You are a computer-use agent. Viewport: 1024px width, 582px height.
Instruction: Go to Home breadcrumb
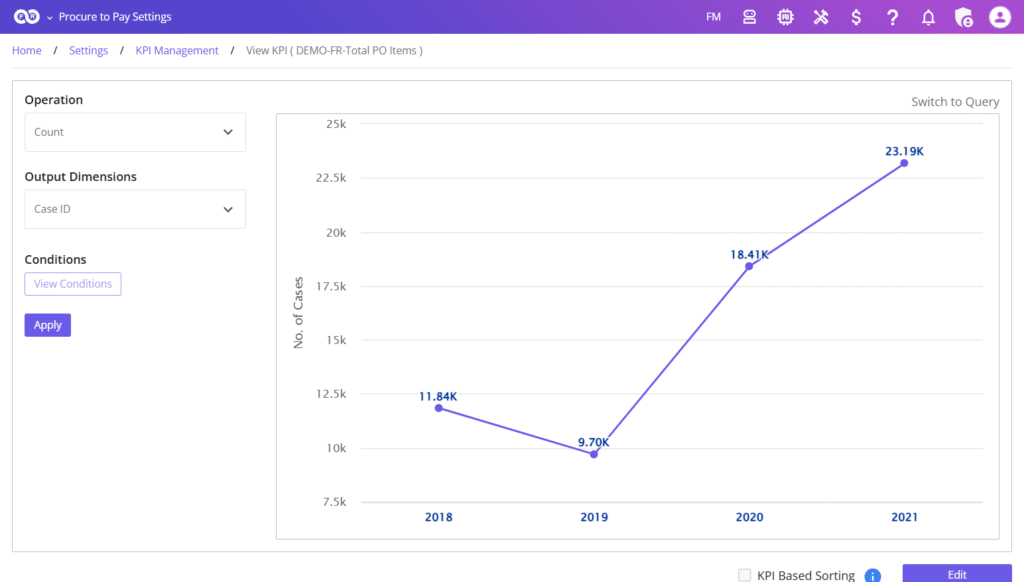pyautogui.click(x=27, y=51)
